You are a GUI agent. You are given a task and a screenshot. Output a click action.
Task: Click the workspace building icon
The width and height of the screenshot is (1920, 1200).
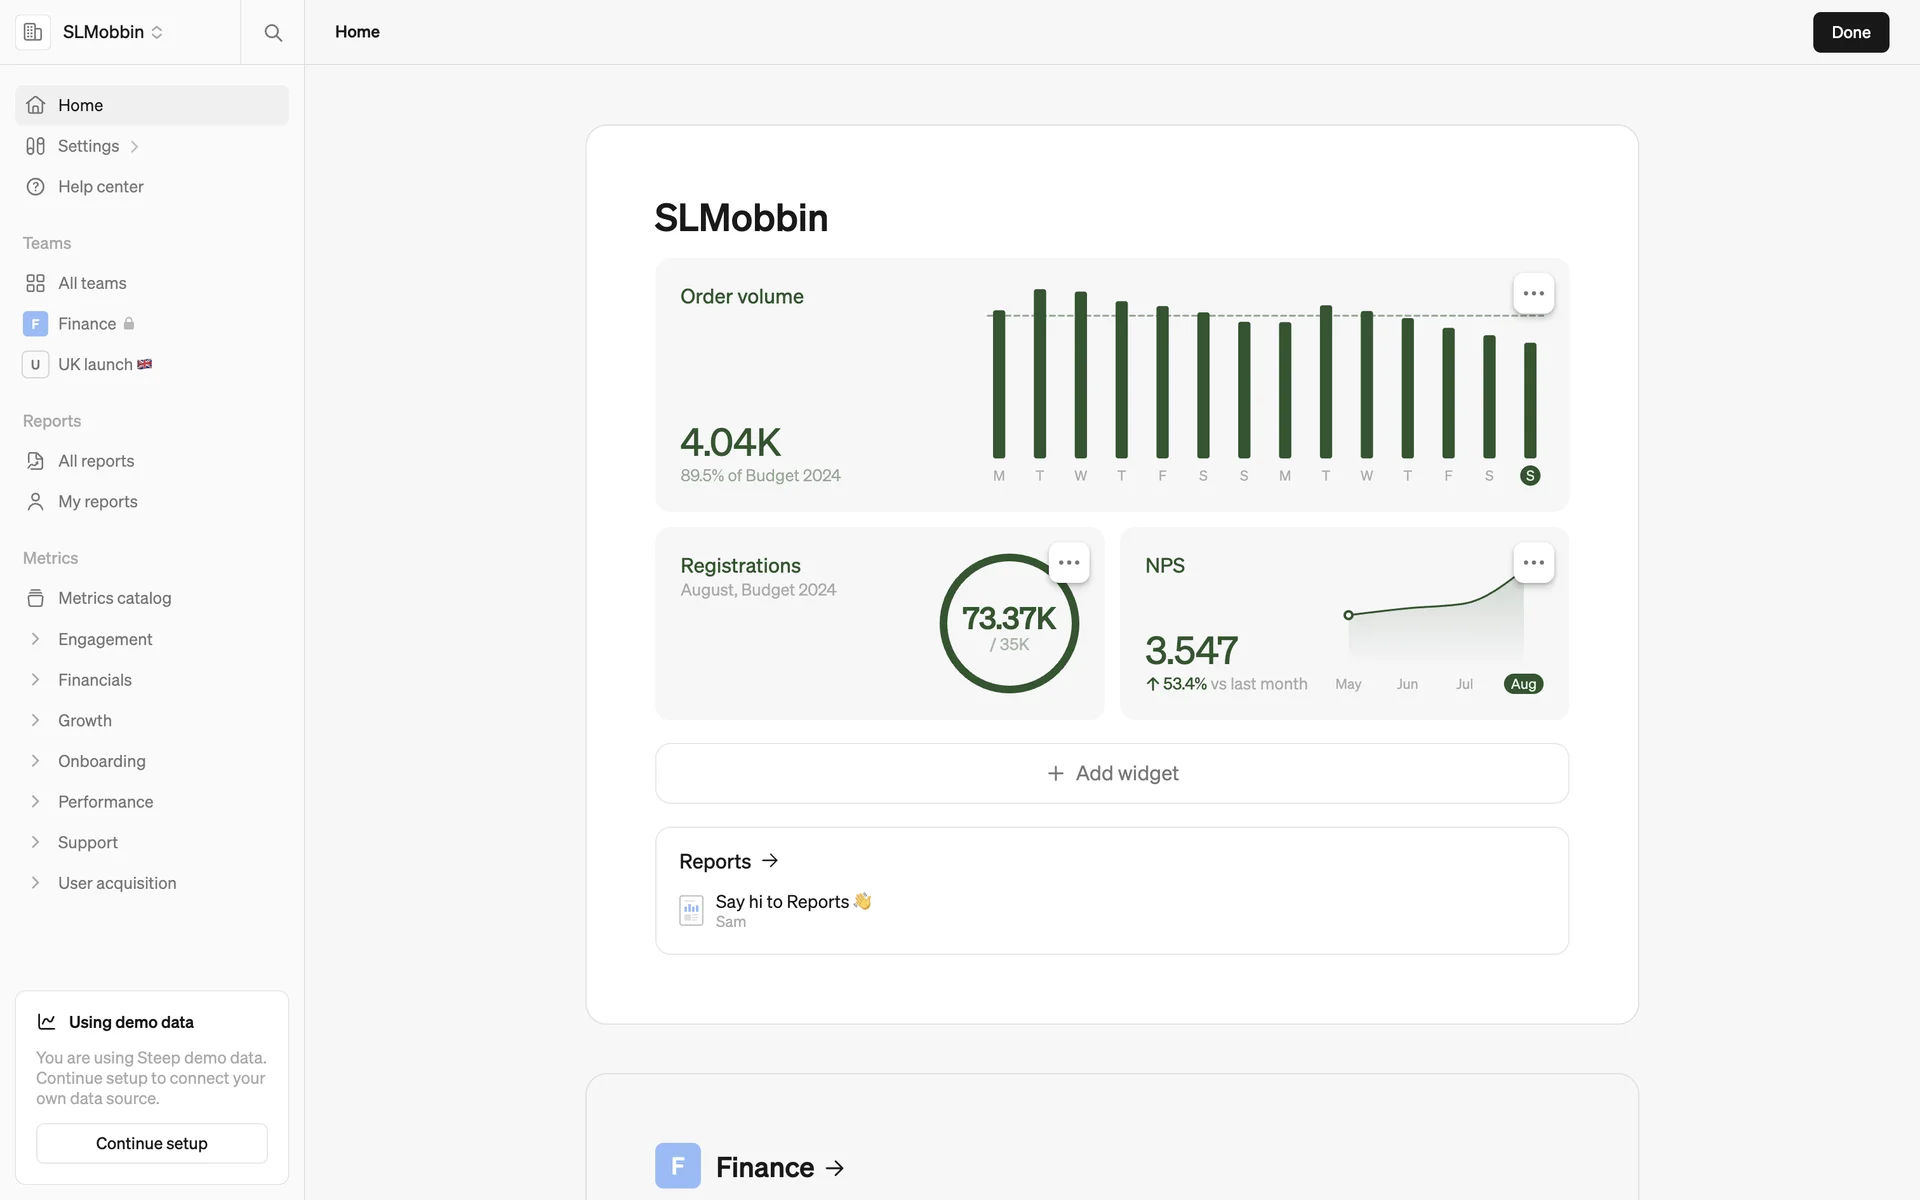click(x=33, y=32)
